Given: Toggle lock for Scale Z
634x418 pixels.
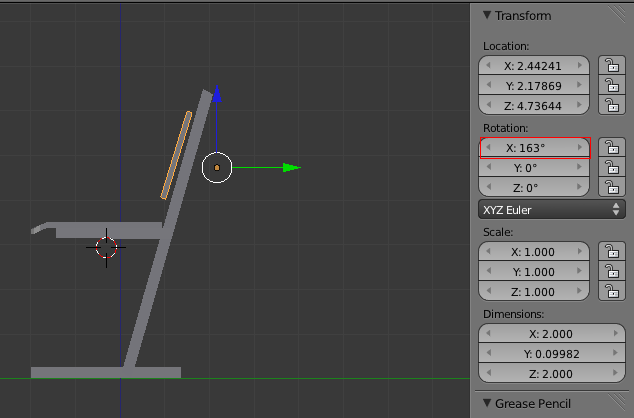Looking at the screenshot, I should (x=611, y=291).
